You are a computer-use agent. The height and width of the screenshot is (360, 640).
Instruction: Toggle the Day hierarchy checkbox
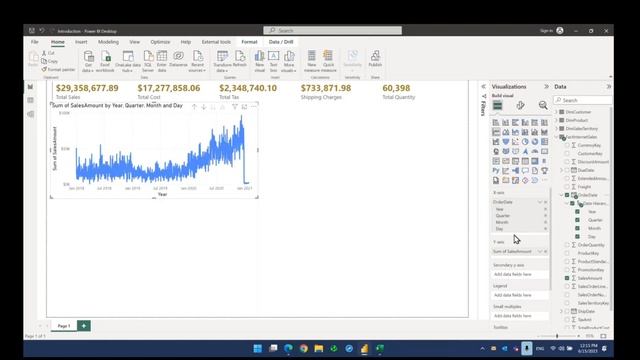pos(577,237)
